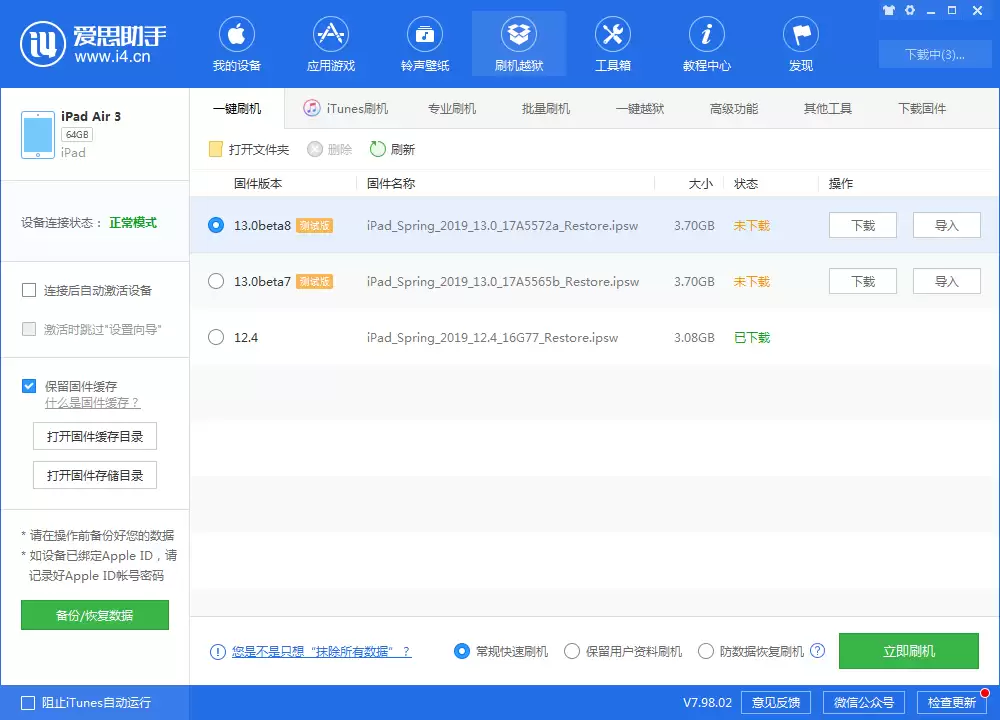The width and height of the screenshot is (1000, 720).
Task: Click the iTunes icon on iTunes刷机 tab
Action: tap(311, 108)
